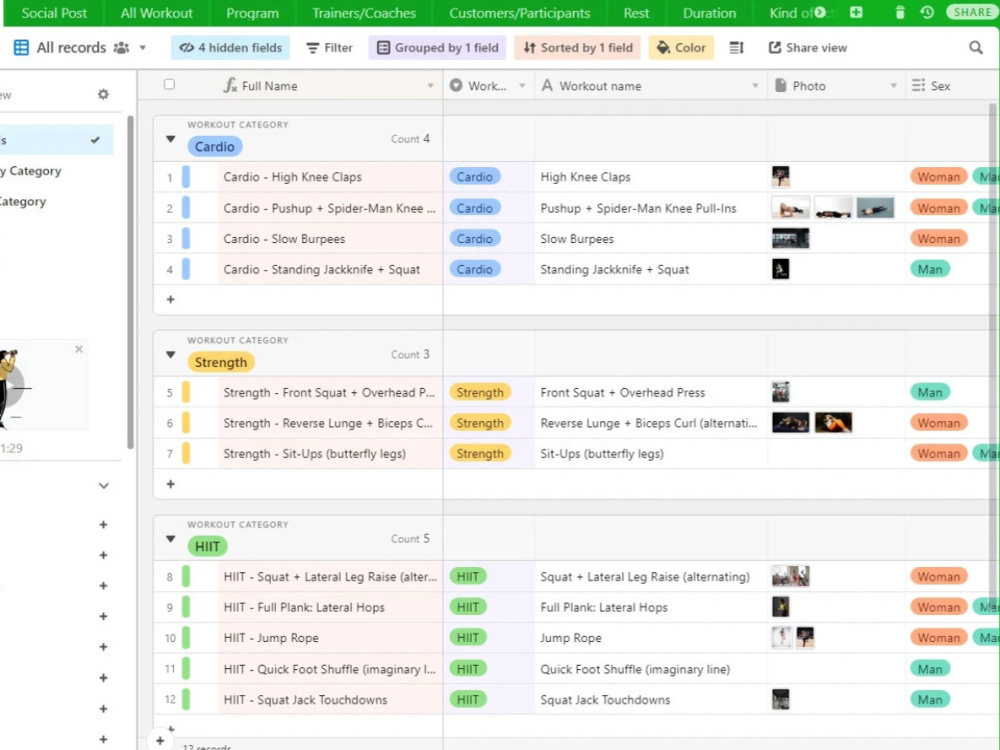The height and width of the screenshot is (750, 1000).
Task: Click the Strength tag in Sit-Ups row
Action: tap(480, 453)
